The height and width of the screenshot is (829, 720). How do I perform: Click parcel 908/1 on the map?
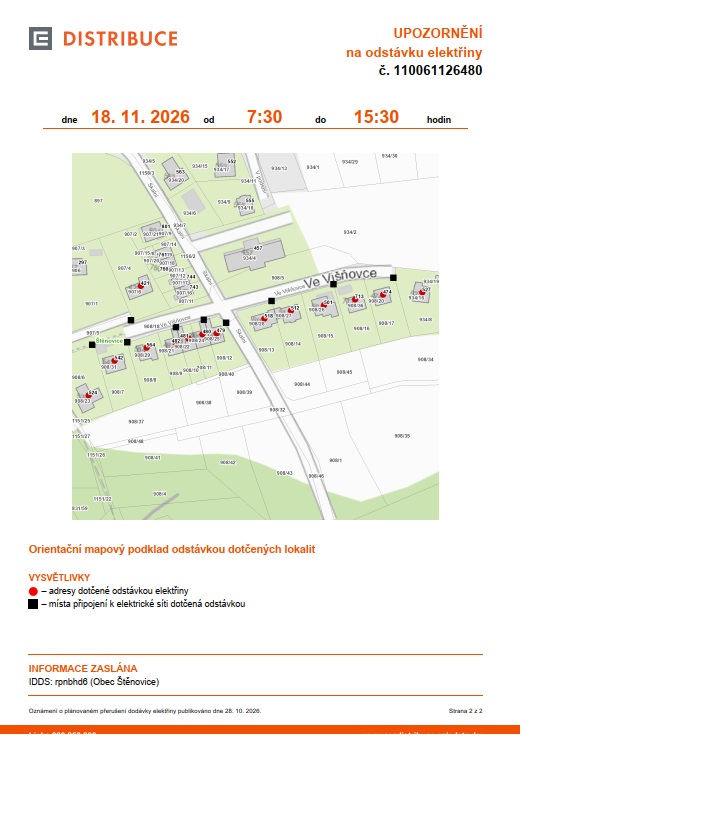[x=335, y=460]
